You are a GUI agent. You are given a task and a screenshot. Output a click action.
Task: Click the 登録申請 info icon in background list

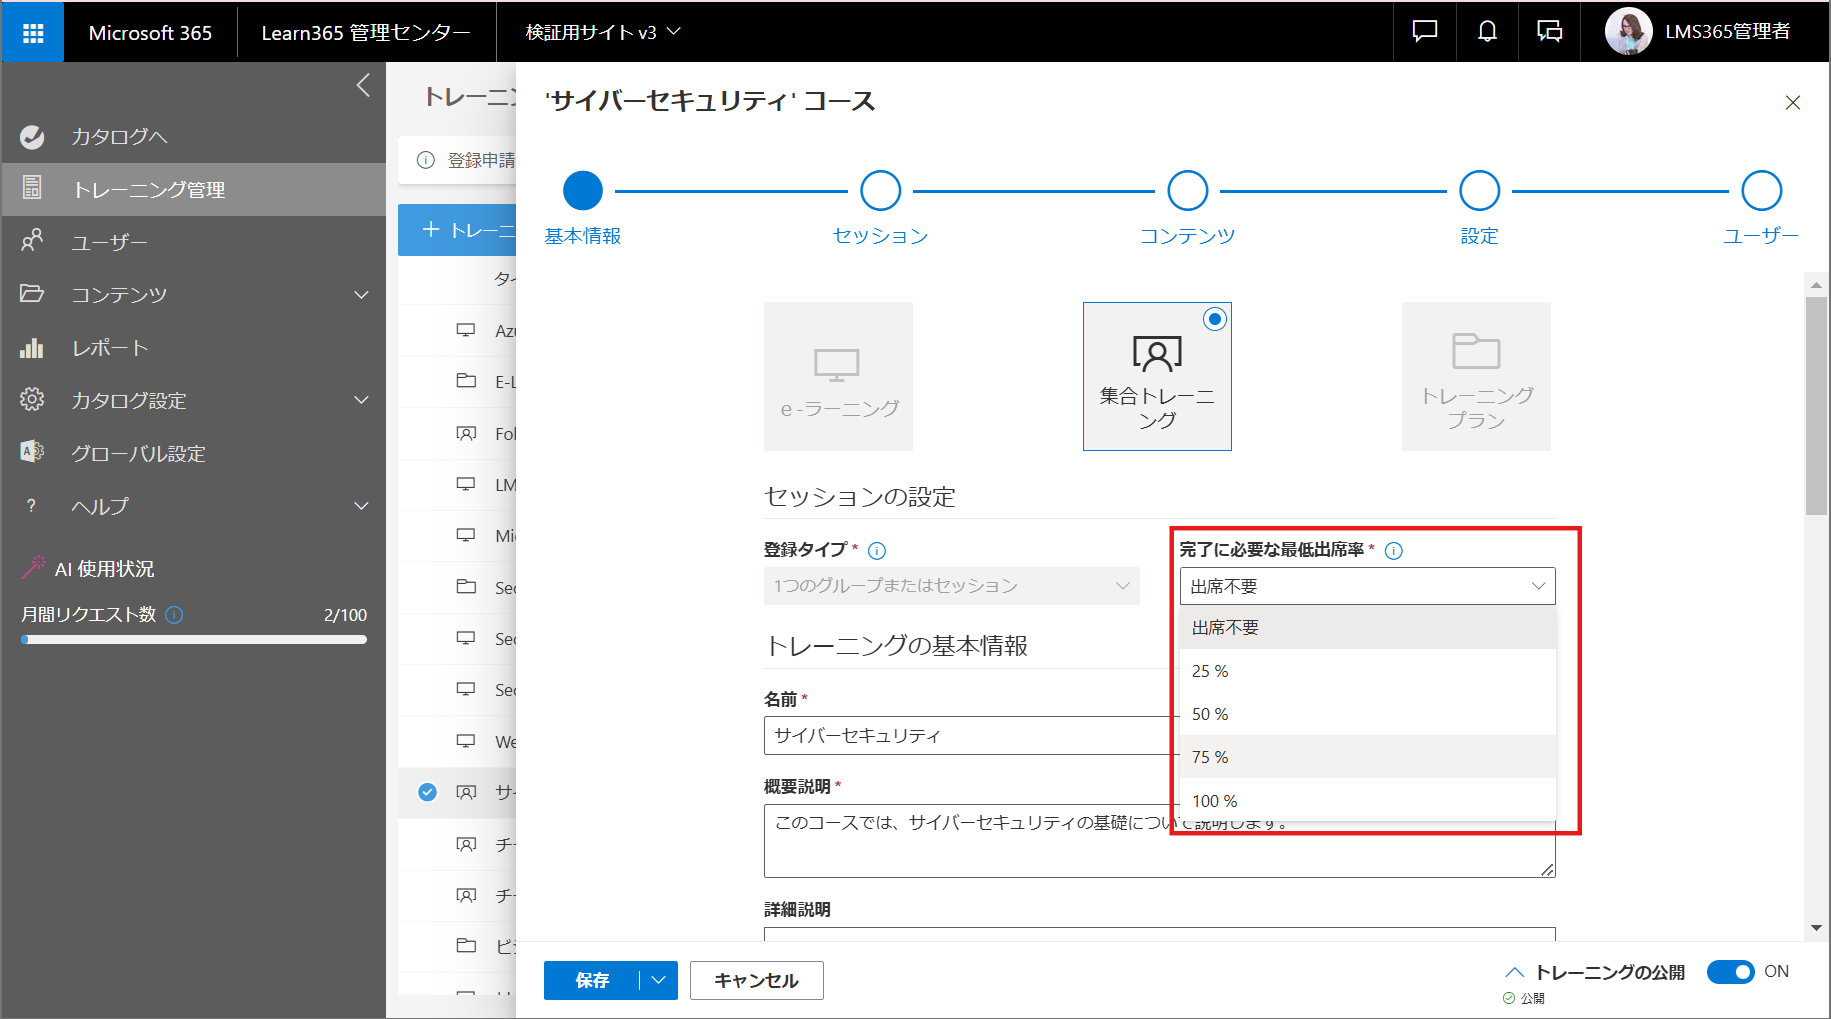point(426,160)
